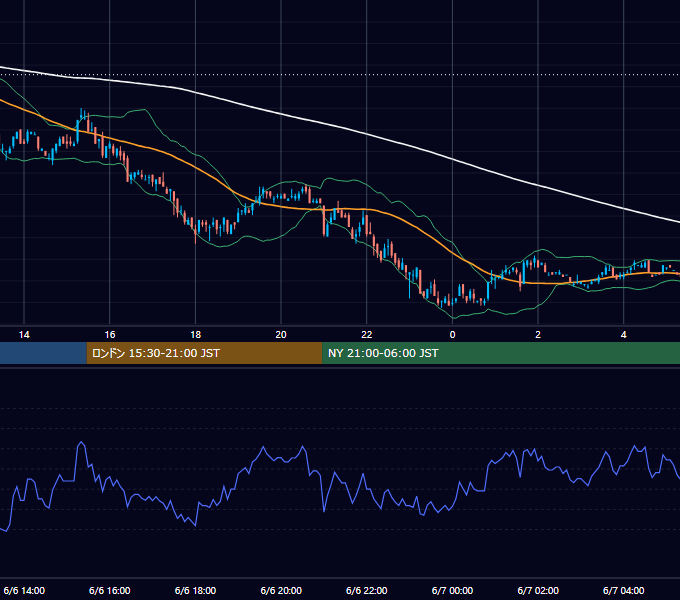Click the blue session bar before ロンドン
680x600 pixels.
[43, 353]
